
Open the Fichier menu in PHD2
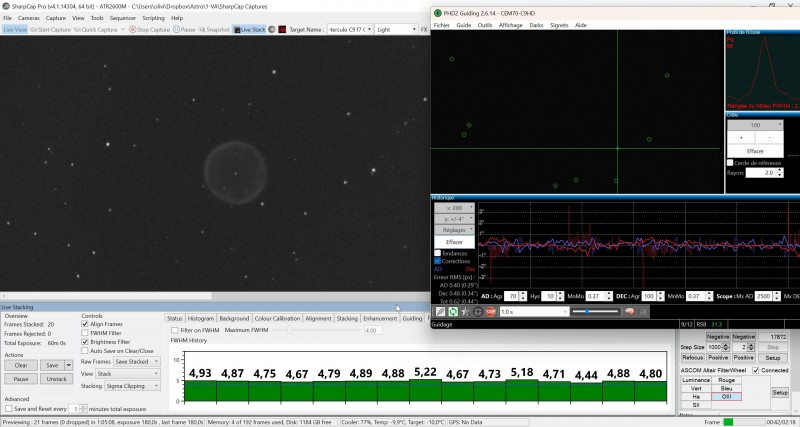click(x=441, y=25)
